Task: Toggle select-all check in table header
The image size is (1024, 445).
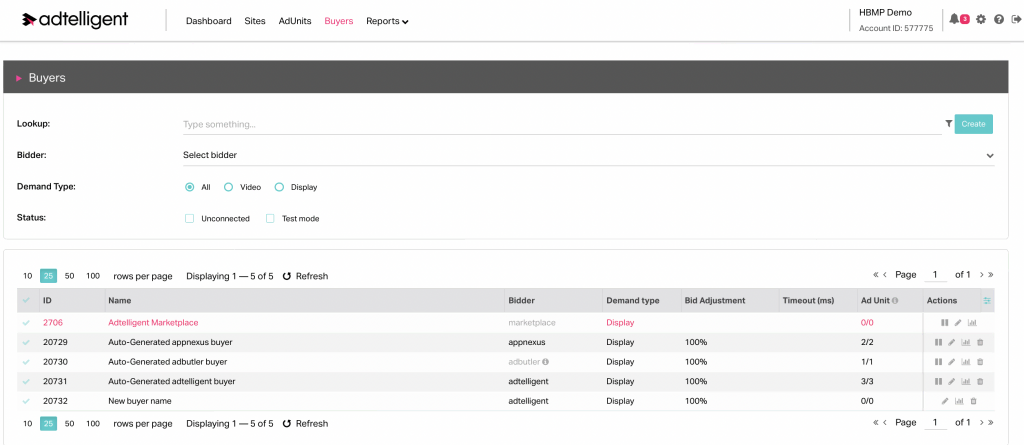Action: pos(26,301)
